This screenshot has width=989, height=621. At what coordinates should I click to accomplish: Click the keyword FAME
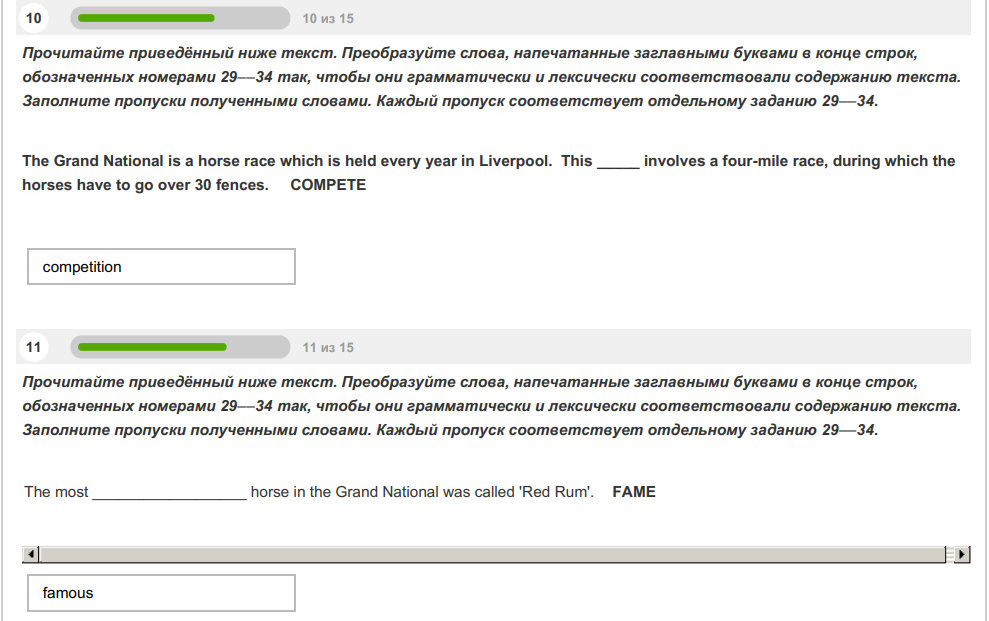coord(634,492)
